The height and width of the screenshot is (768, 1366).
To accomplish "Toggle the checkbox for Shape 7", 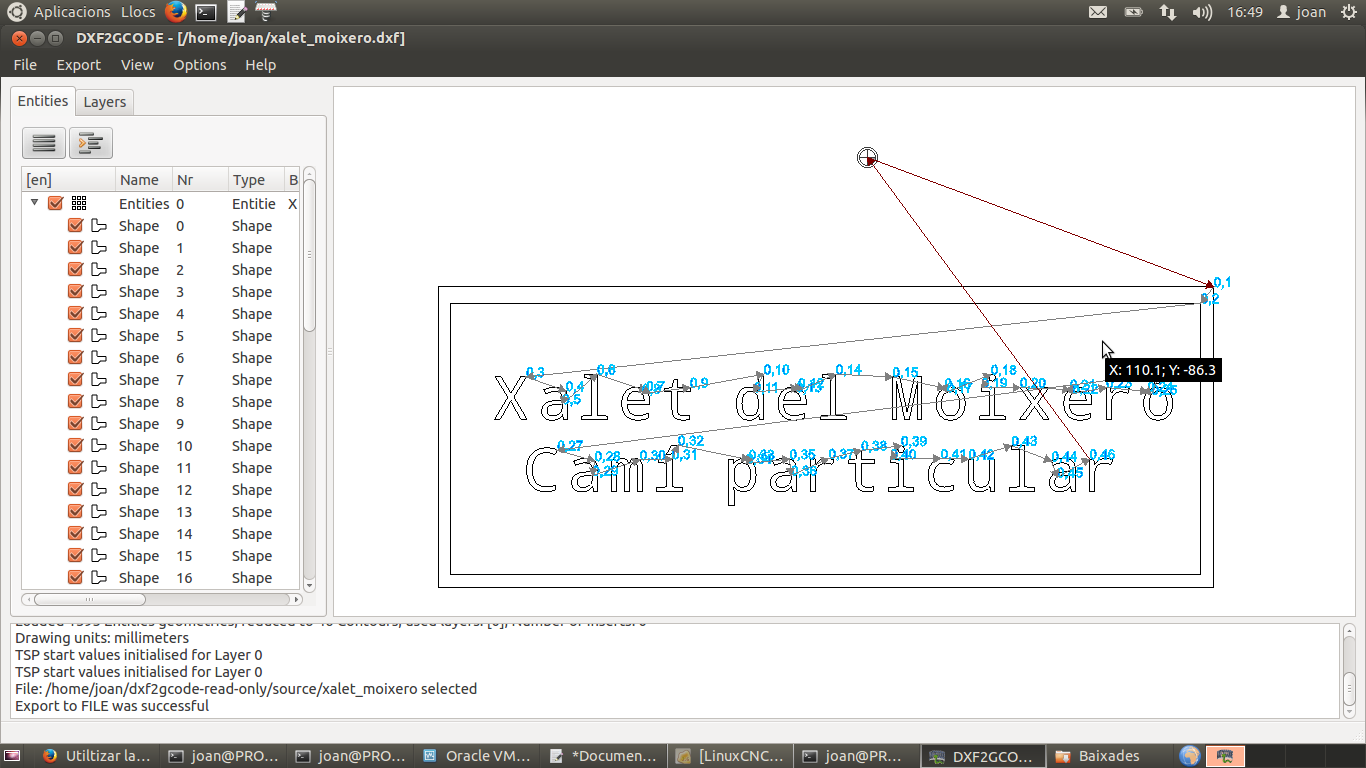I will pos(75,380).
